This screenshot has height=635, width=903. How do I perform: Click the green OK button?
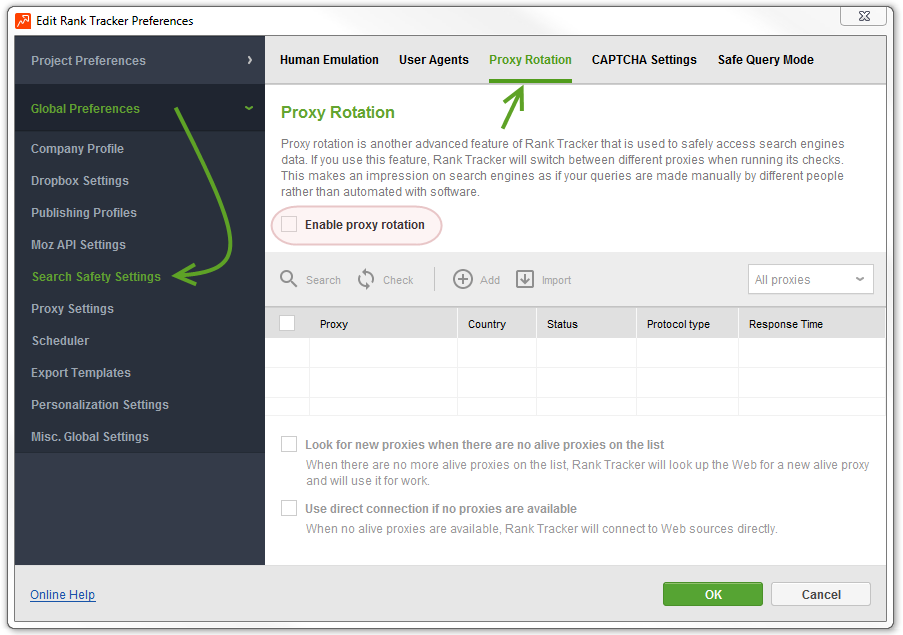coord(713,594)
